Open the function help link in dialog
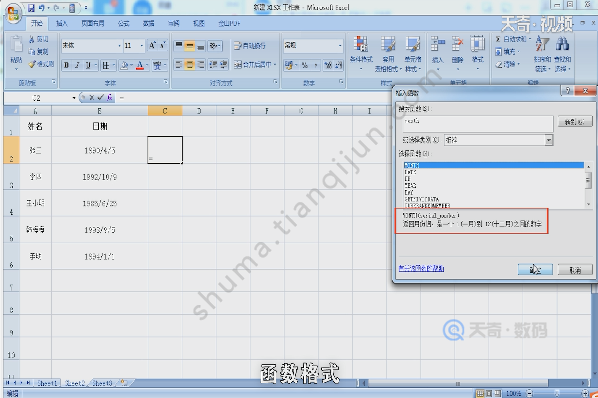598x398 pixels. point(421,268)
